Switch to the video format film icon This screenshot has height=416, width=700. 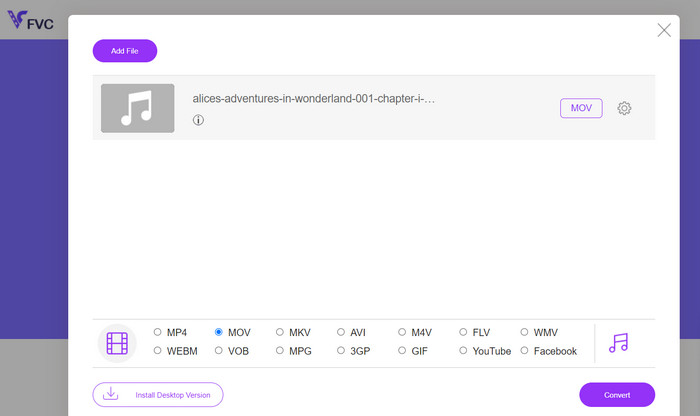[117, 343]
